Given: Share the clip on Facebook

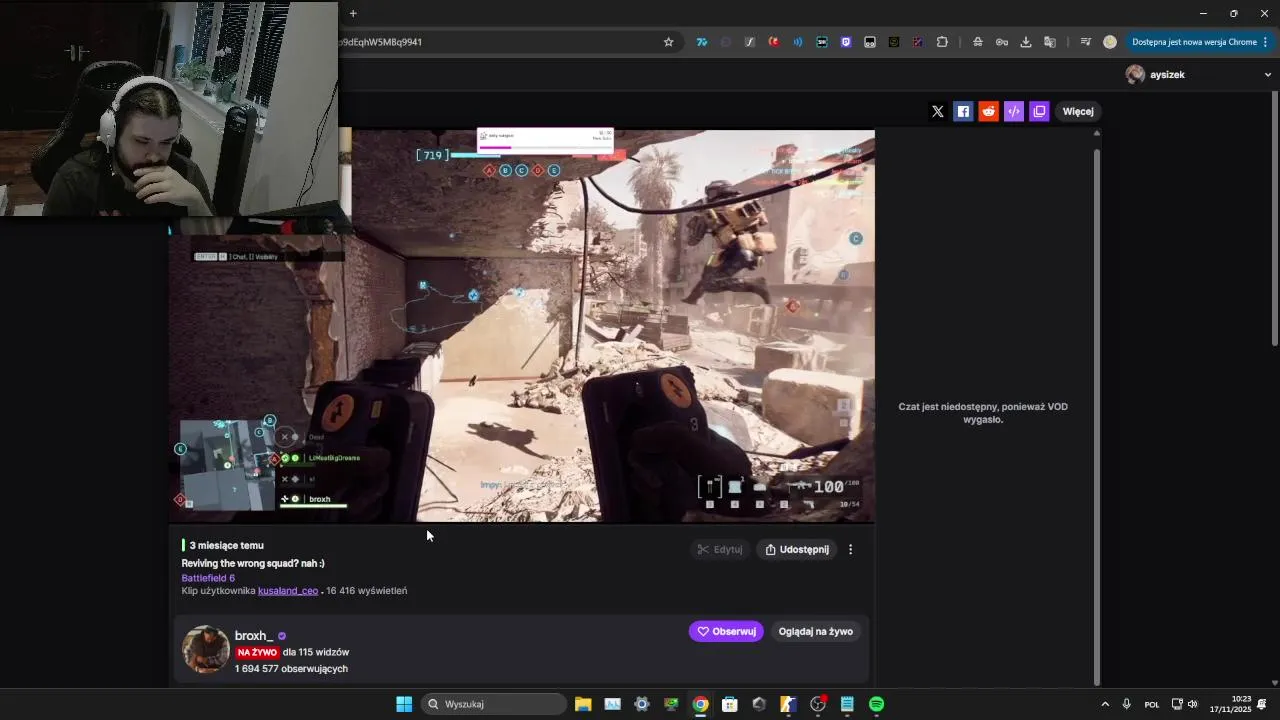Looking at the screenshot, I should pos(963,111).
